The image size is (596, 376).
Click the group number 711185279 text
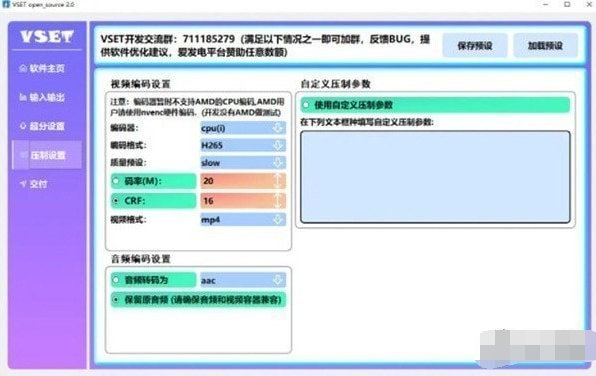pos(208,39)
